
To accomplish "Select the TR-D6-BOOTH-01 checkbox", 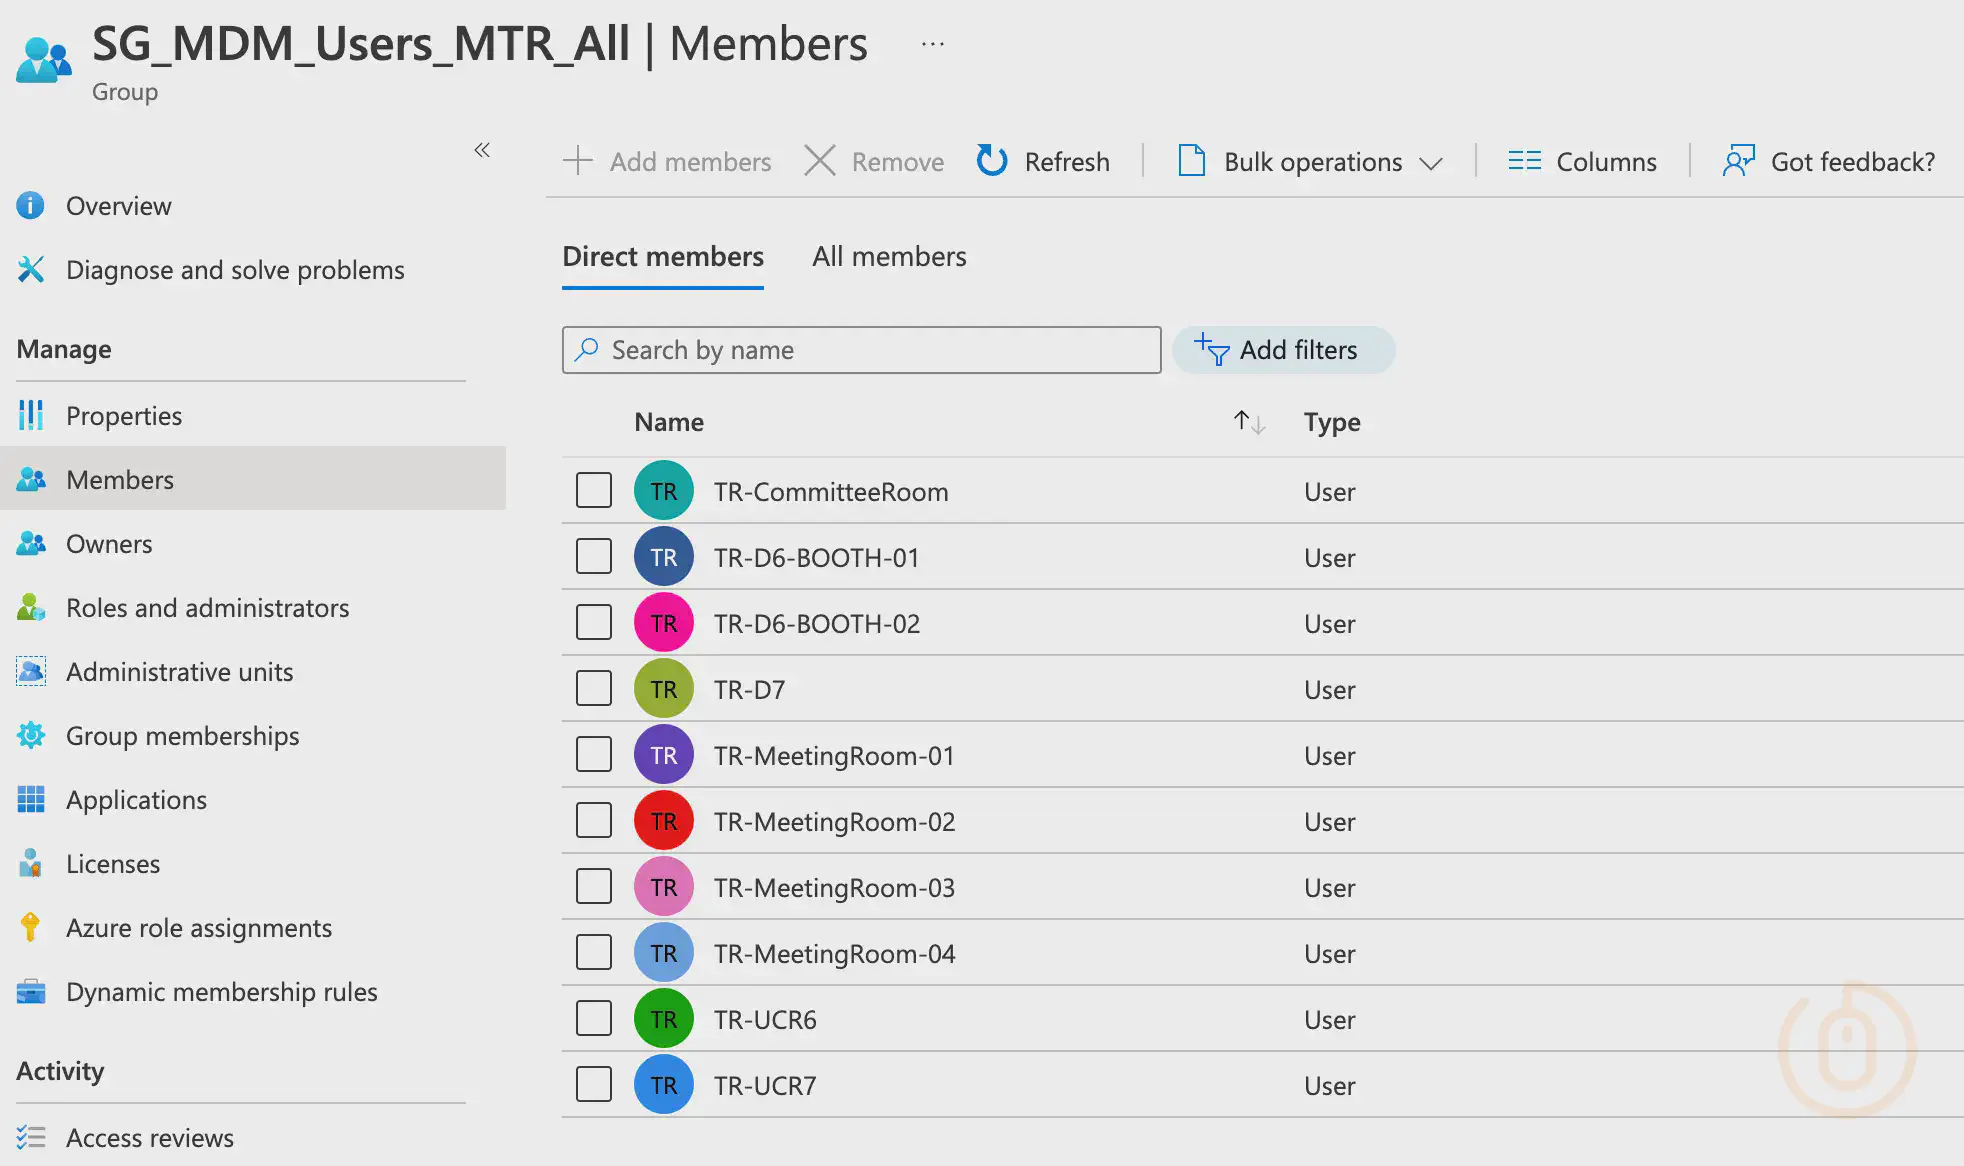I will coord(594,556).
